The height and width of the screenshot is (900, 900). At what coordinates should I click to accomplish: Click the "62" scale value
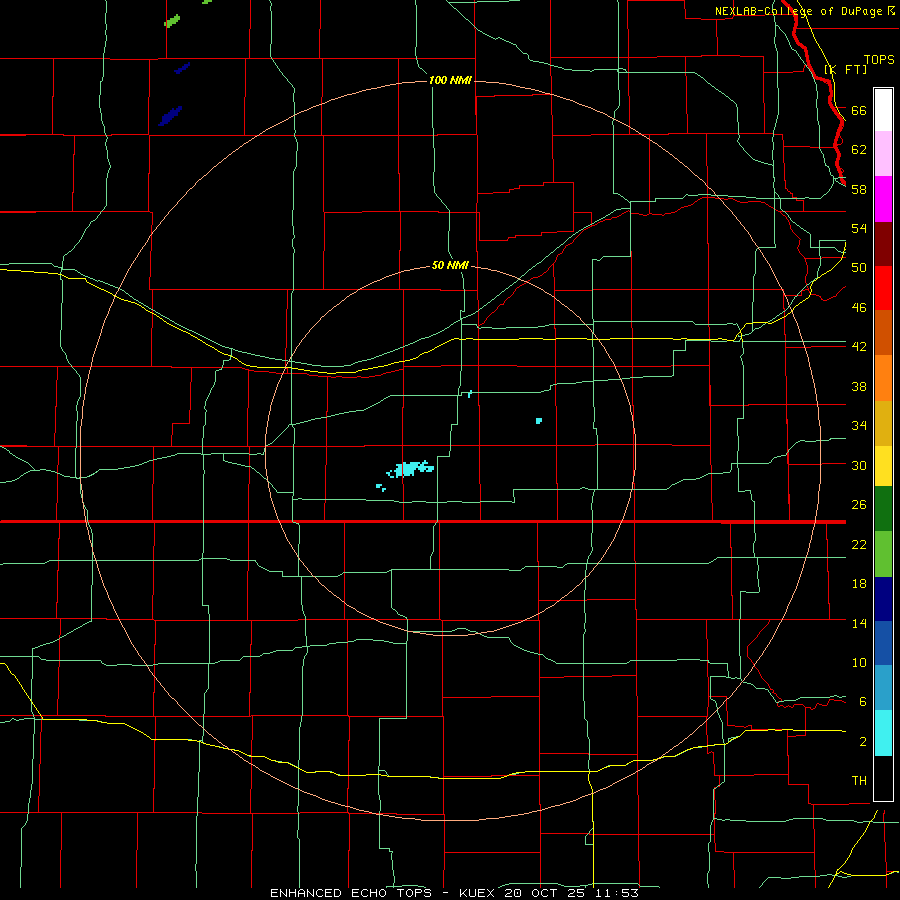859,150
